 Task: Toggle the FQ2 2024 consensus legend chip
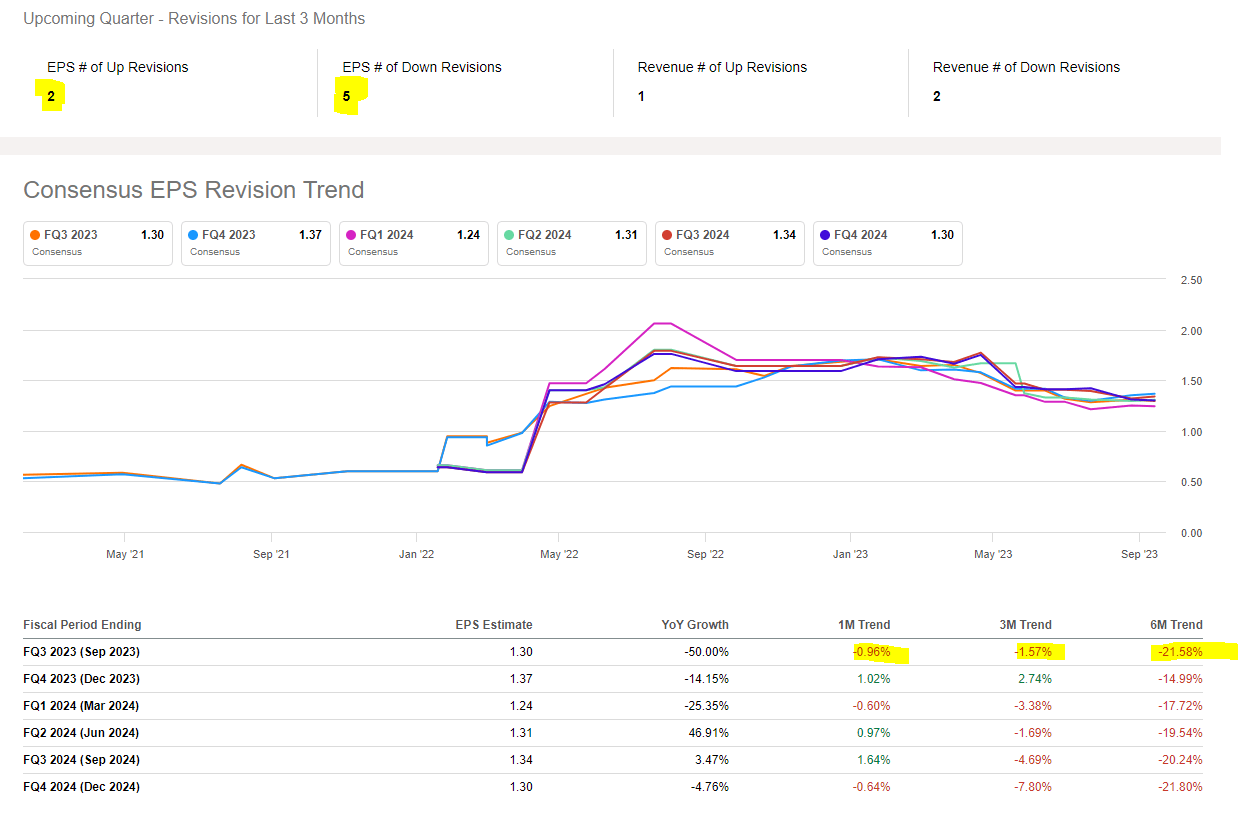pyautogui.click(x=572, y=243)
